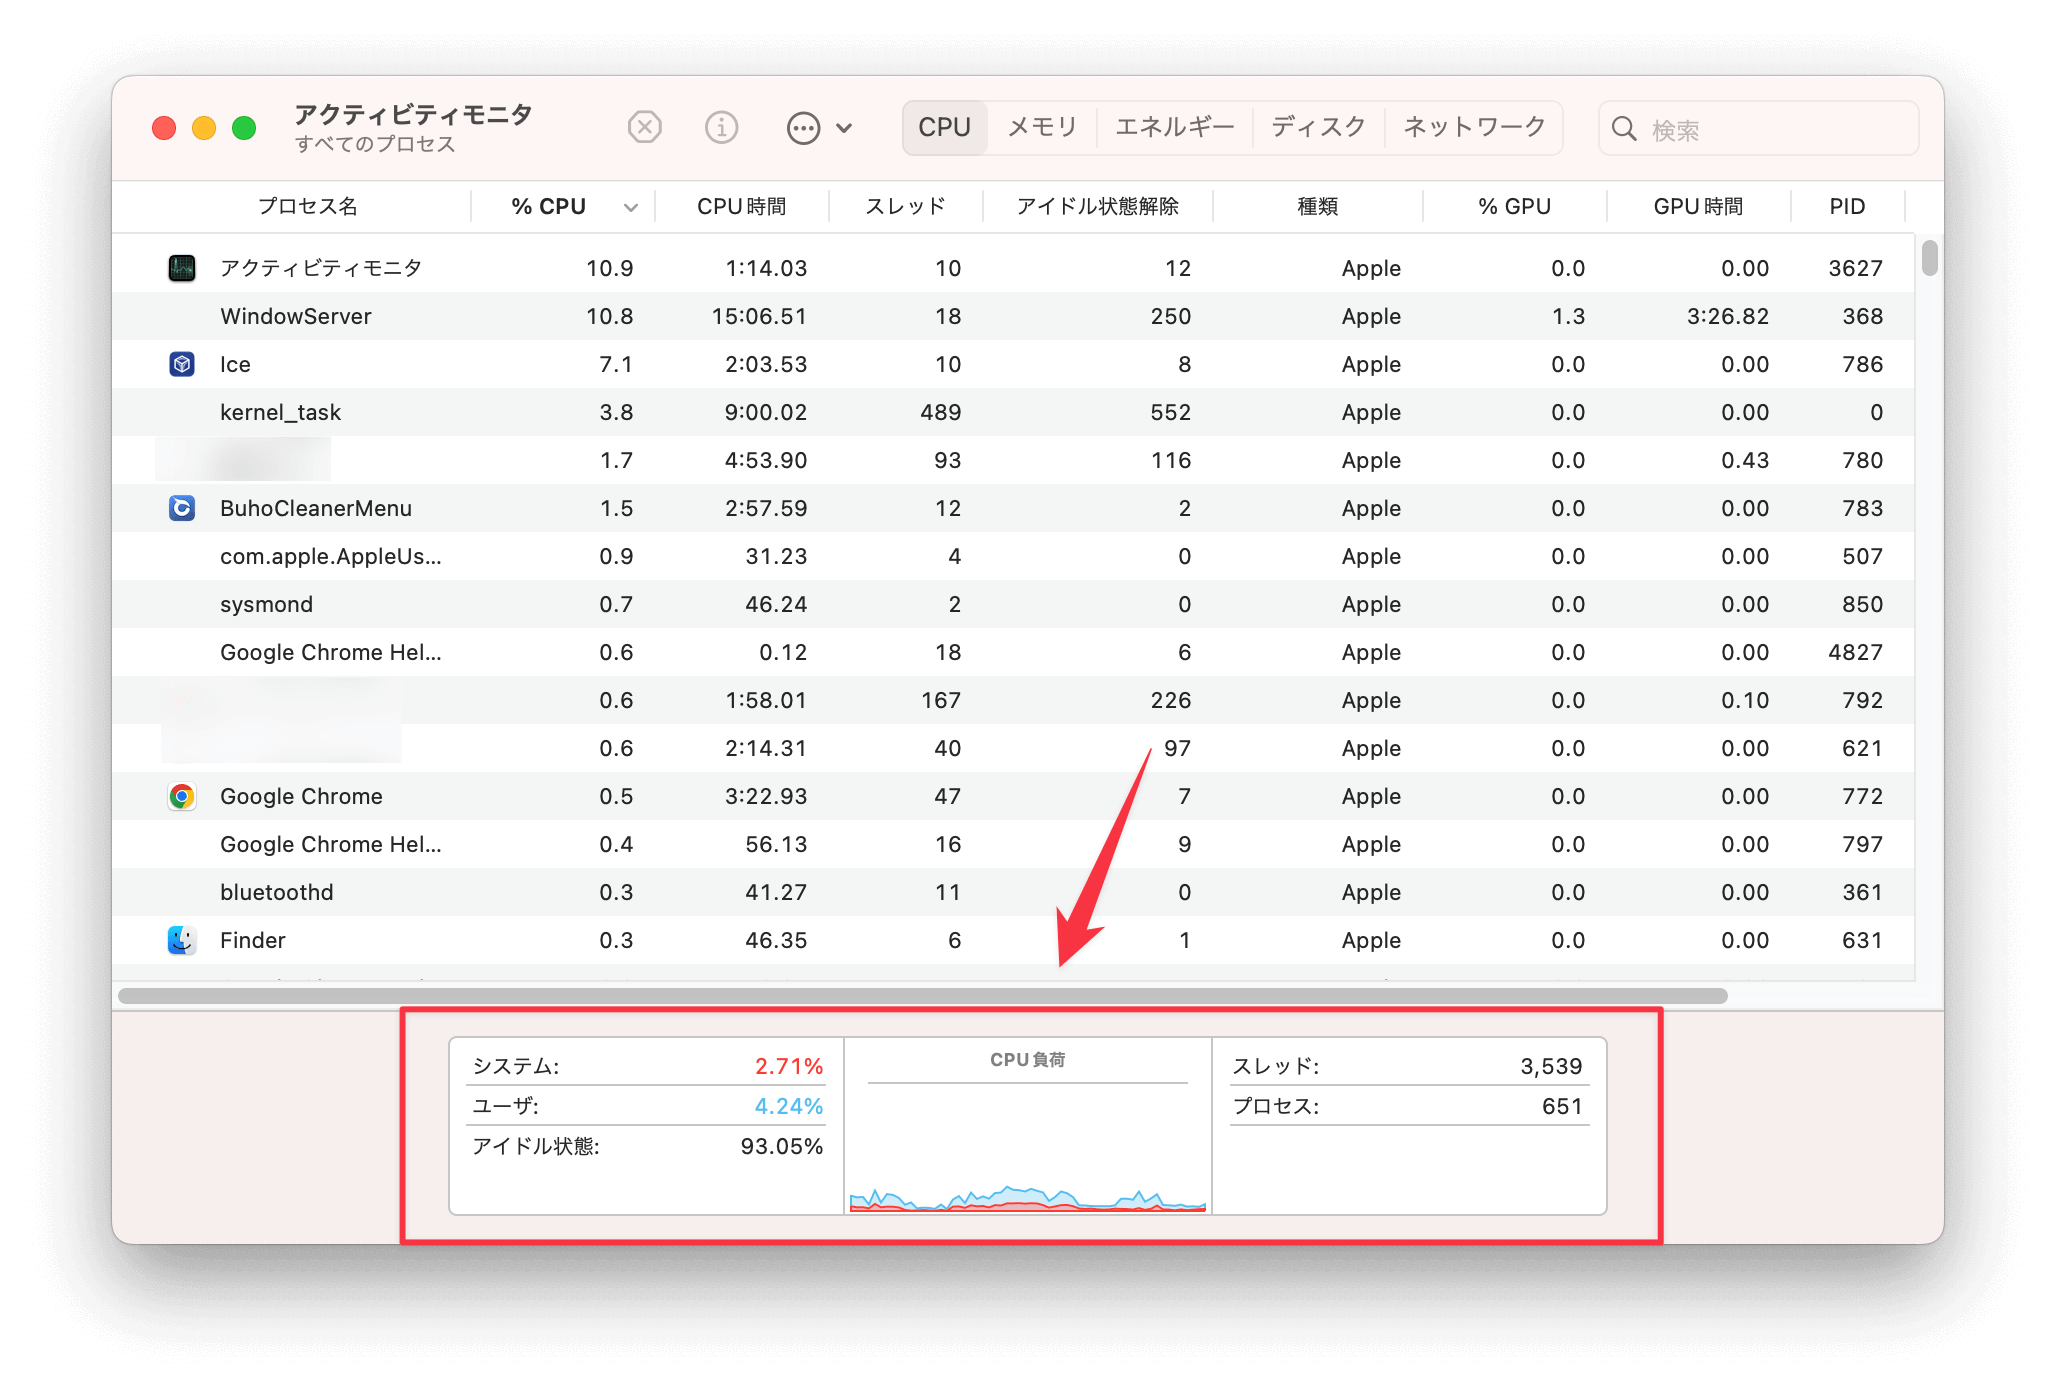Sort by PID column header
2056x1392 pixels.
click(1847, 206)
